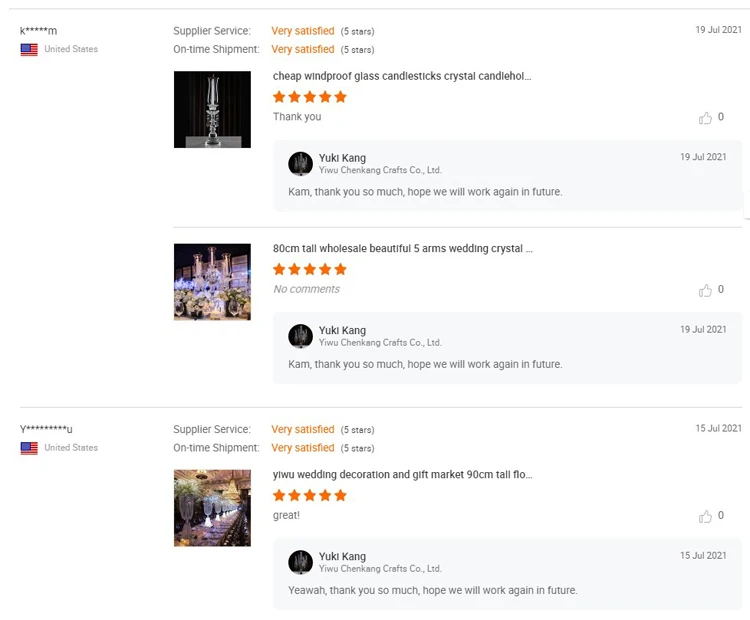Screen dimensions: 750x620
Task: Click Yuki Kang's avatar in first reply
Action: tap(300, 164)
